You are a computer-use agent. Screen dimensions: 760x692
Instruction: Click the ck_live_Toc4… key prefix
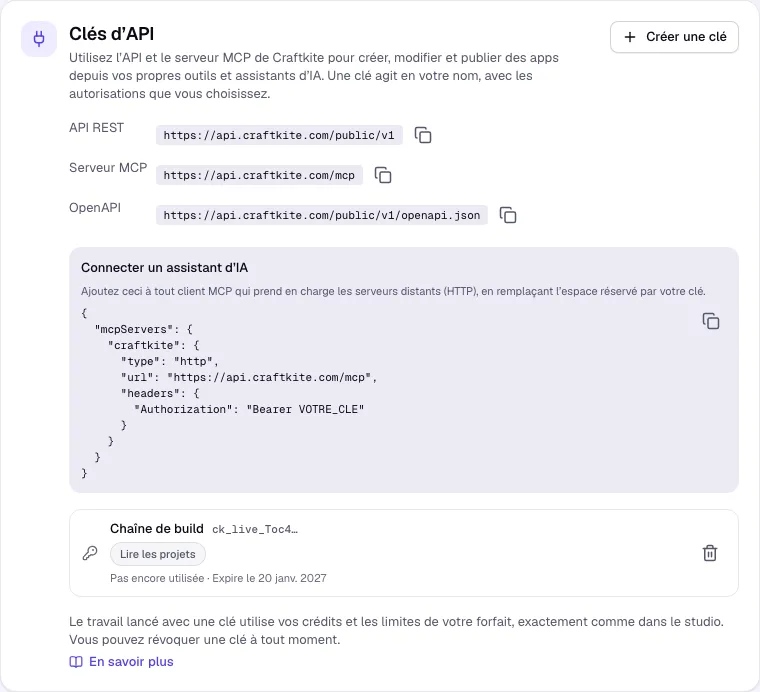pos(255,529)
